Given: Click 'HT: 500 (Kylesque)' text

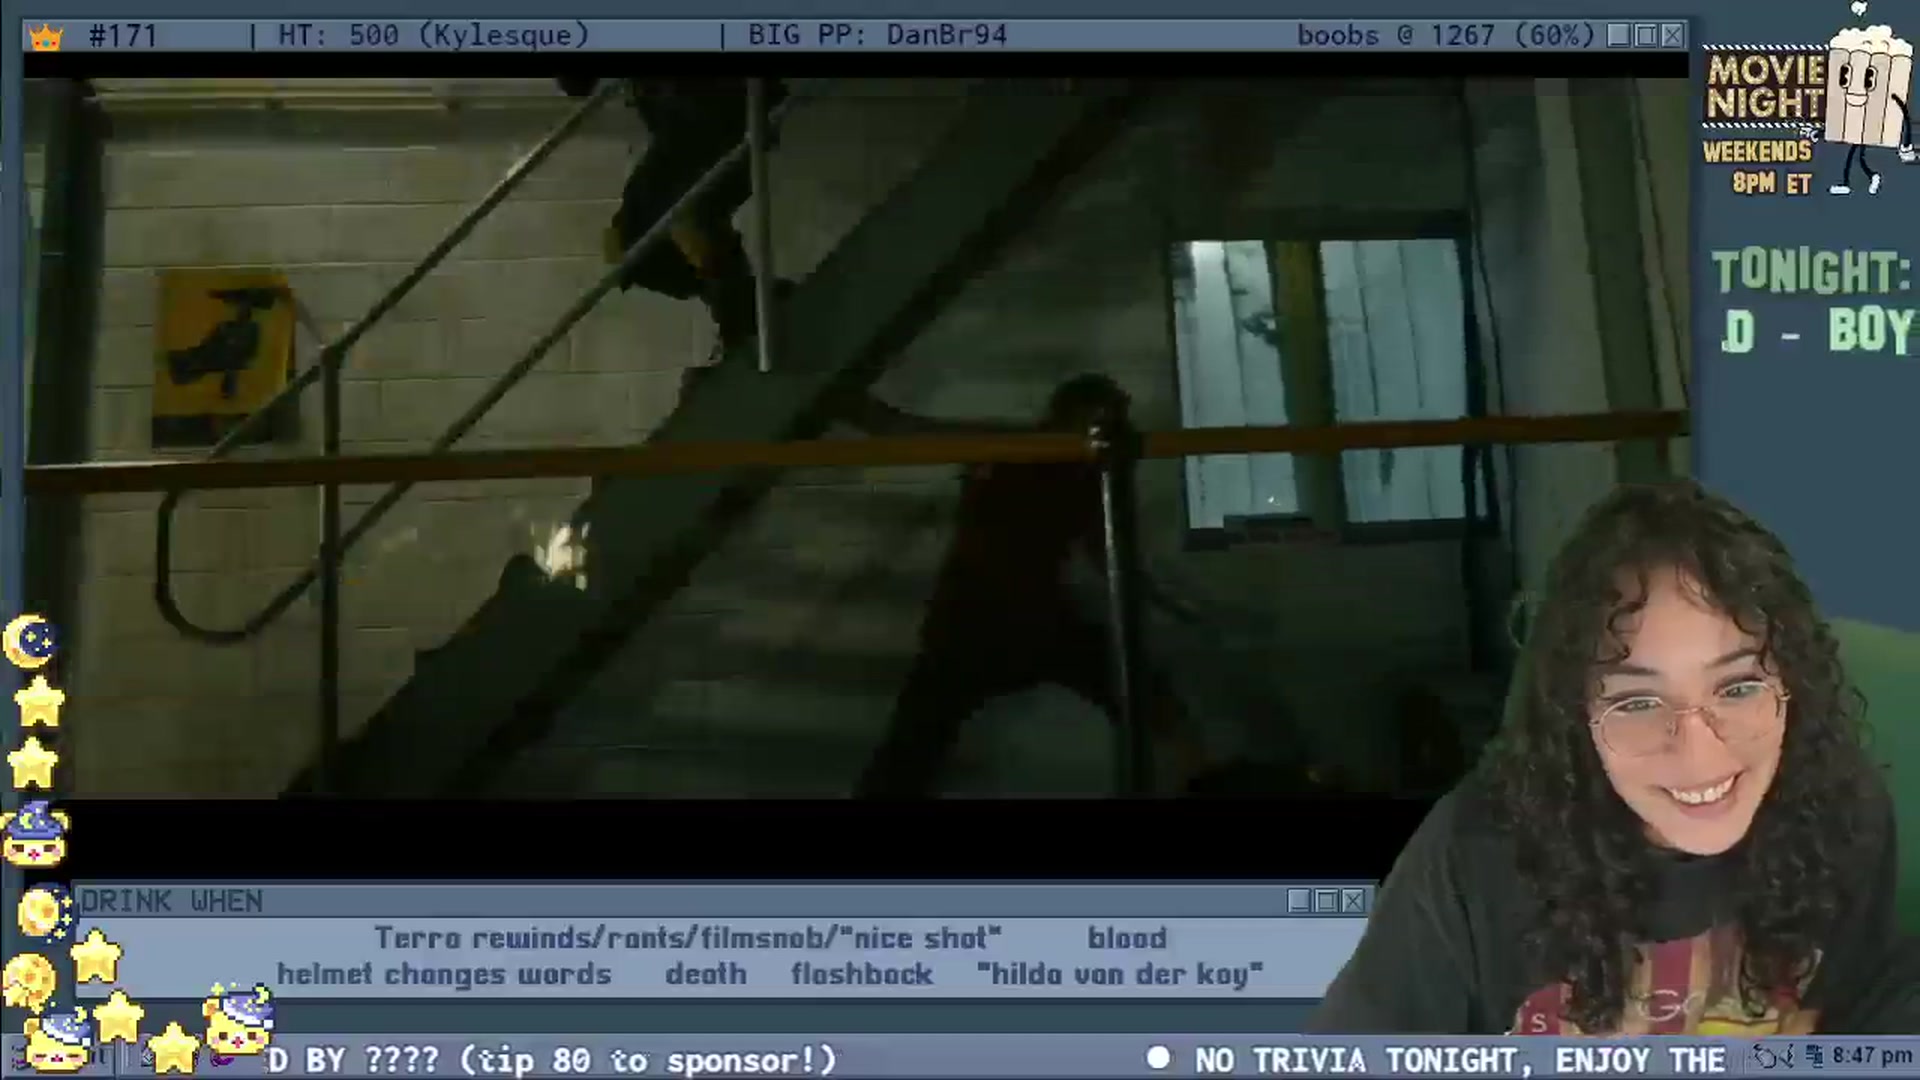Looking at the screenshot, I should tap(433, 36).
